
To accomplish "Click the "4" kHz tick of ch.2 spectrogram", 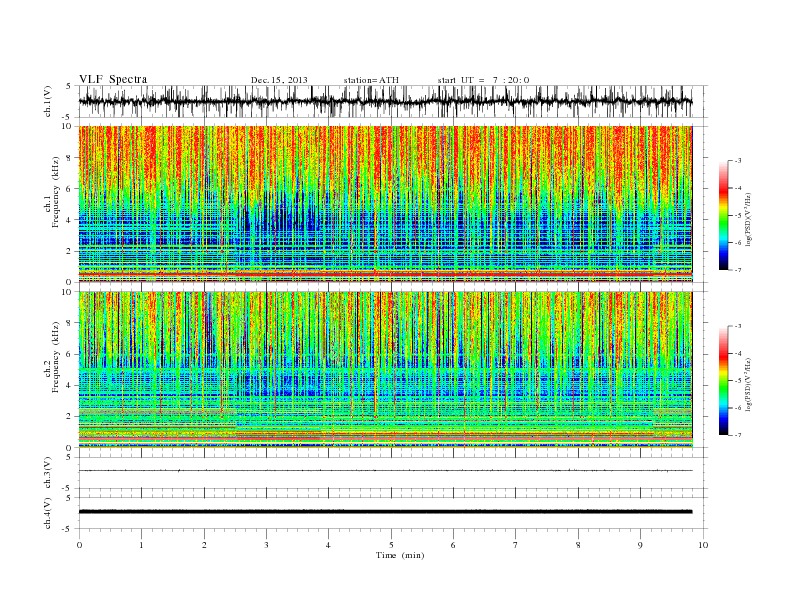I will pyautogui.click(x=70, y=386).
